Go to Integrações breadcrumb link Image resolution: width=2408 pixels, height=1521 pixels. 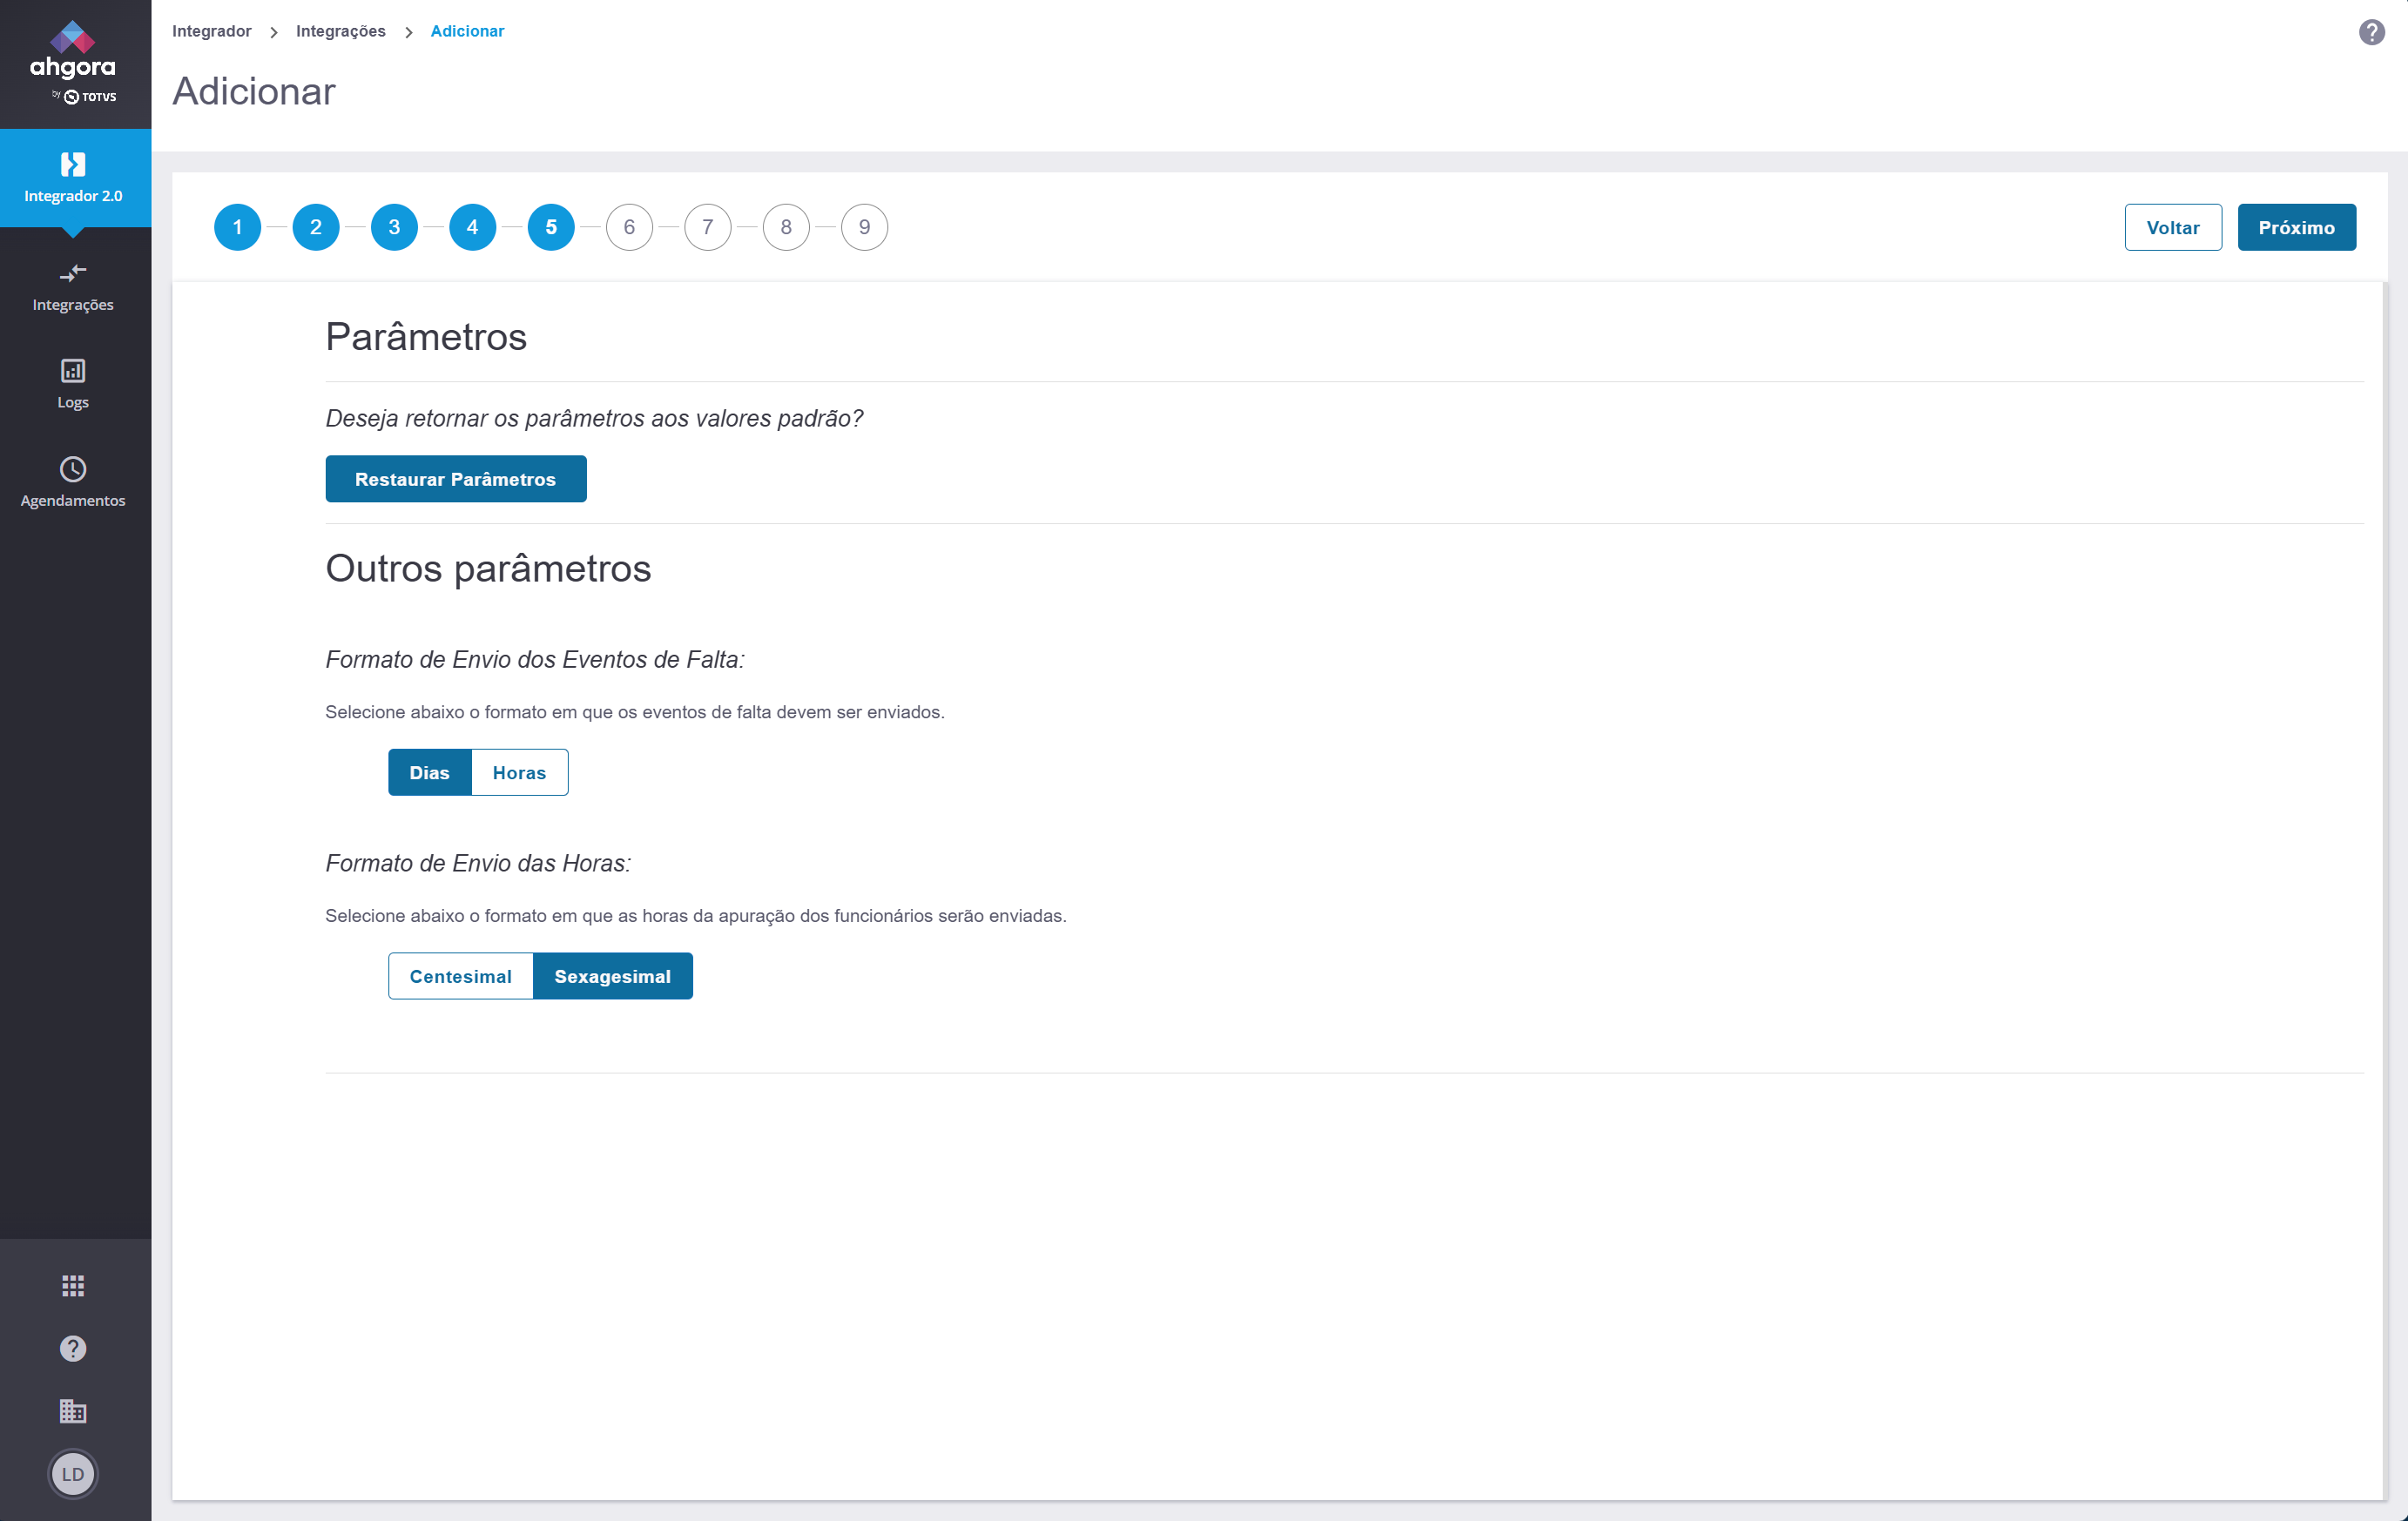tap(340, 31)
